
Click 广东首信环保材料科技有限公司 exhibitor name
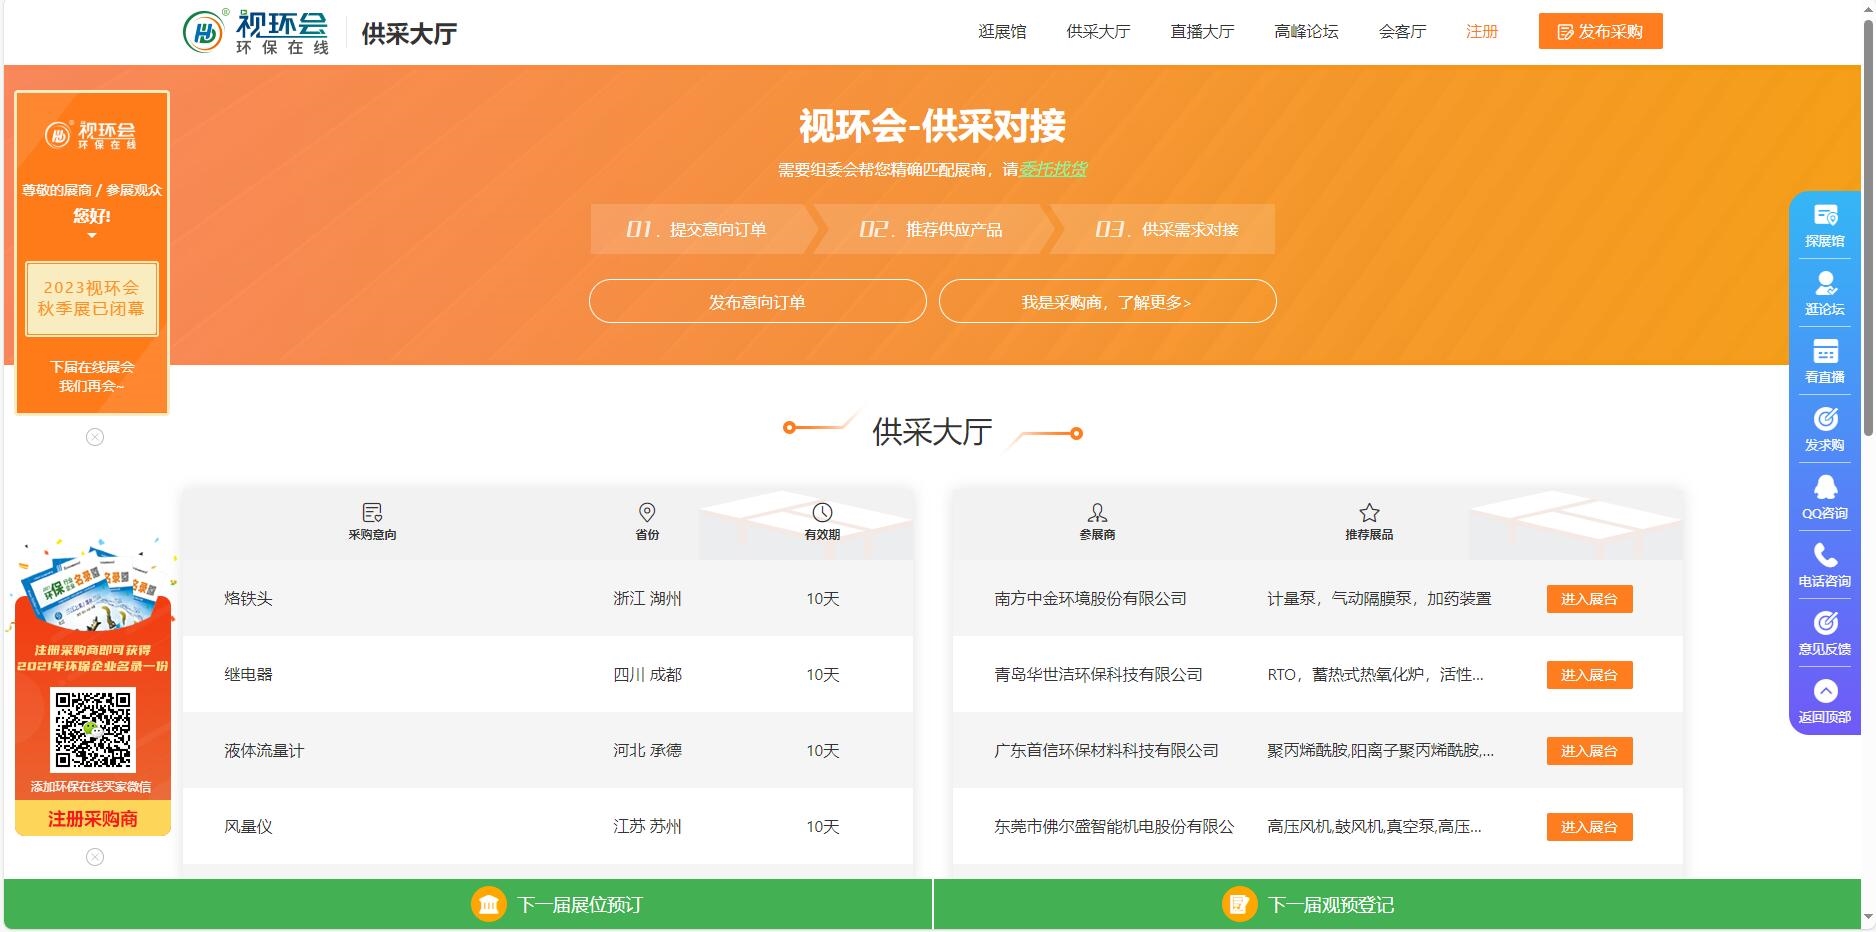pos(1106,751)
